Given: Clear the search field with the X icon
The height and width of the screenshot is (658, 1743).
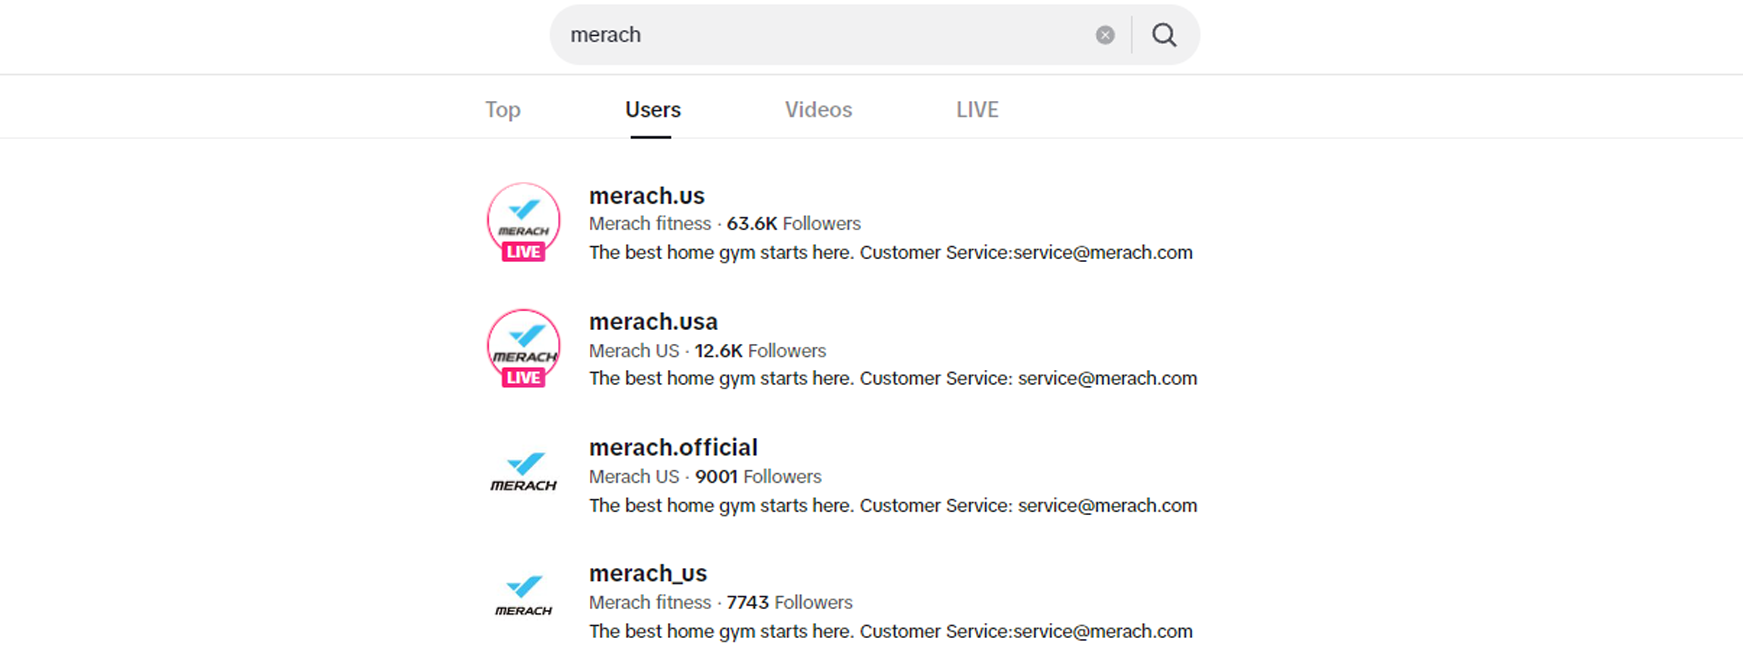Looking at the screenshot, I should click(1105, 35).
